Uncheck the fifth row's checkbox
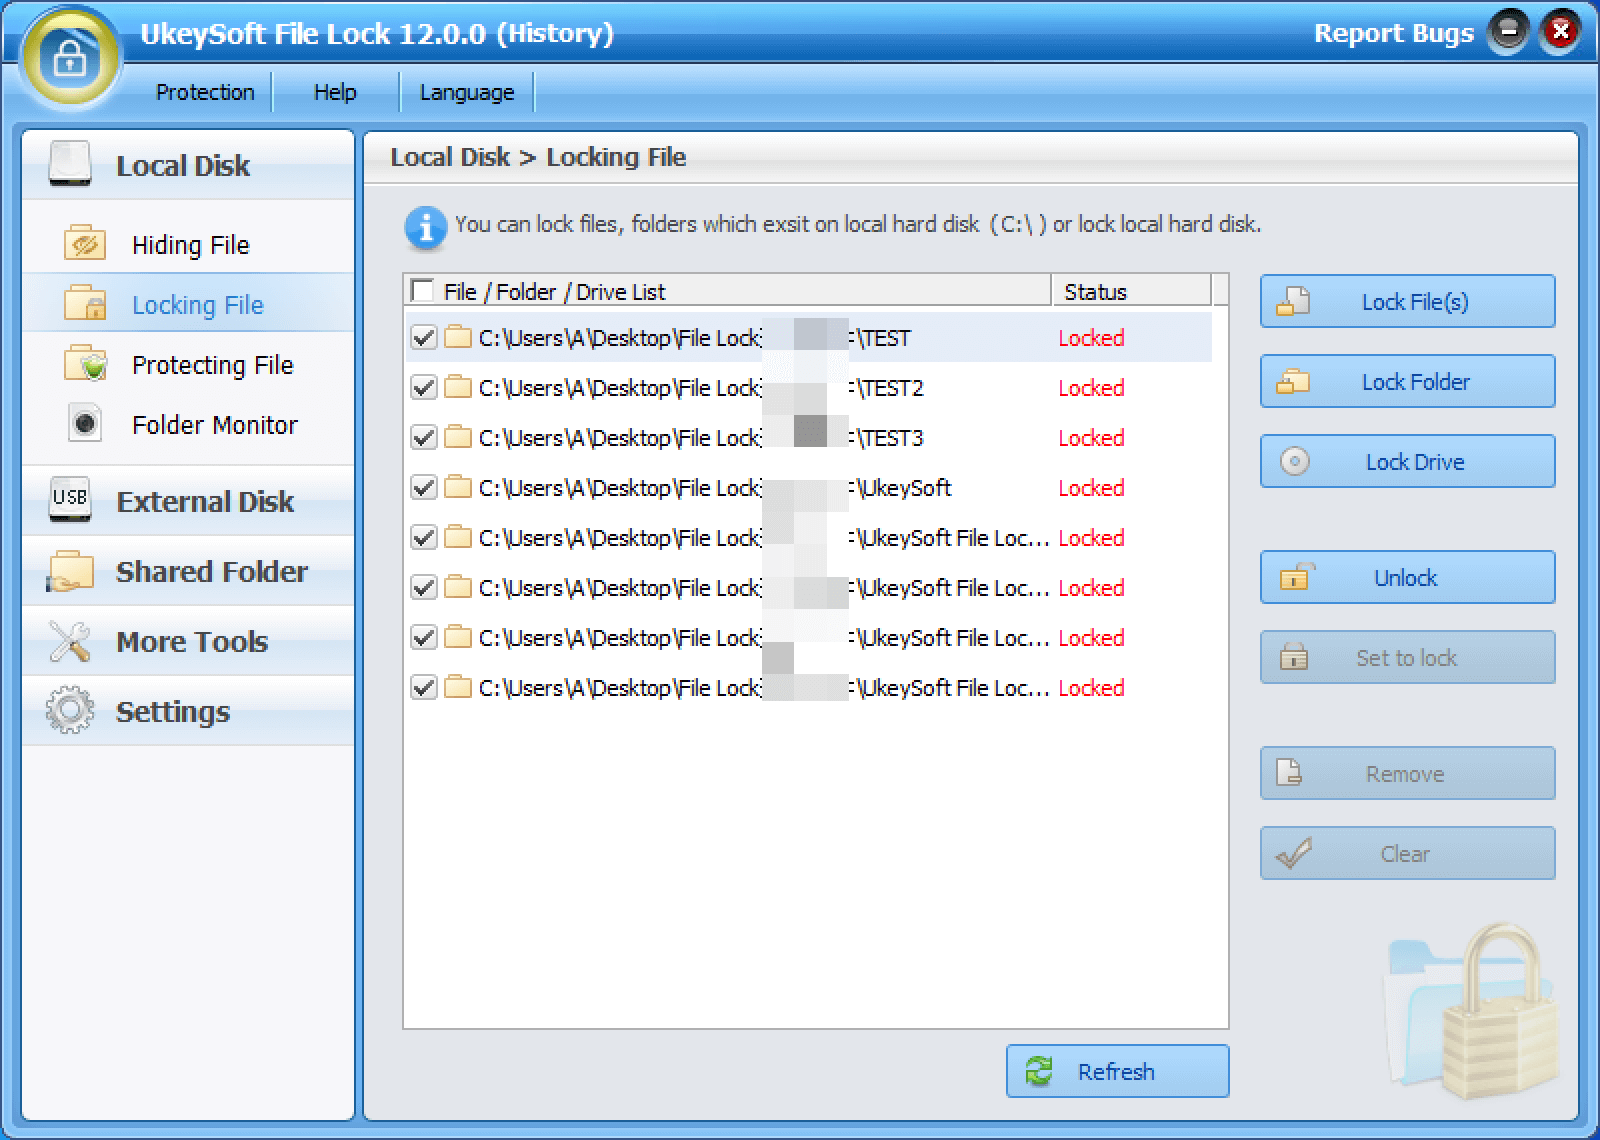 coord(424,537)
